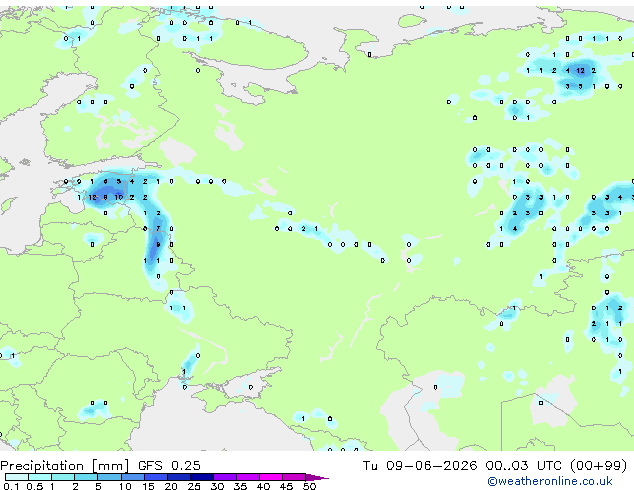Screen dimensions: 634x490
Task: Select the 45–50 mm legend swatch
Action: [x=294, y=477]
